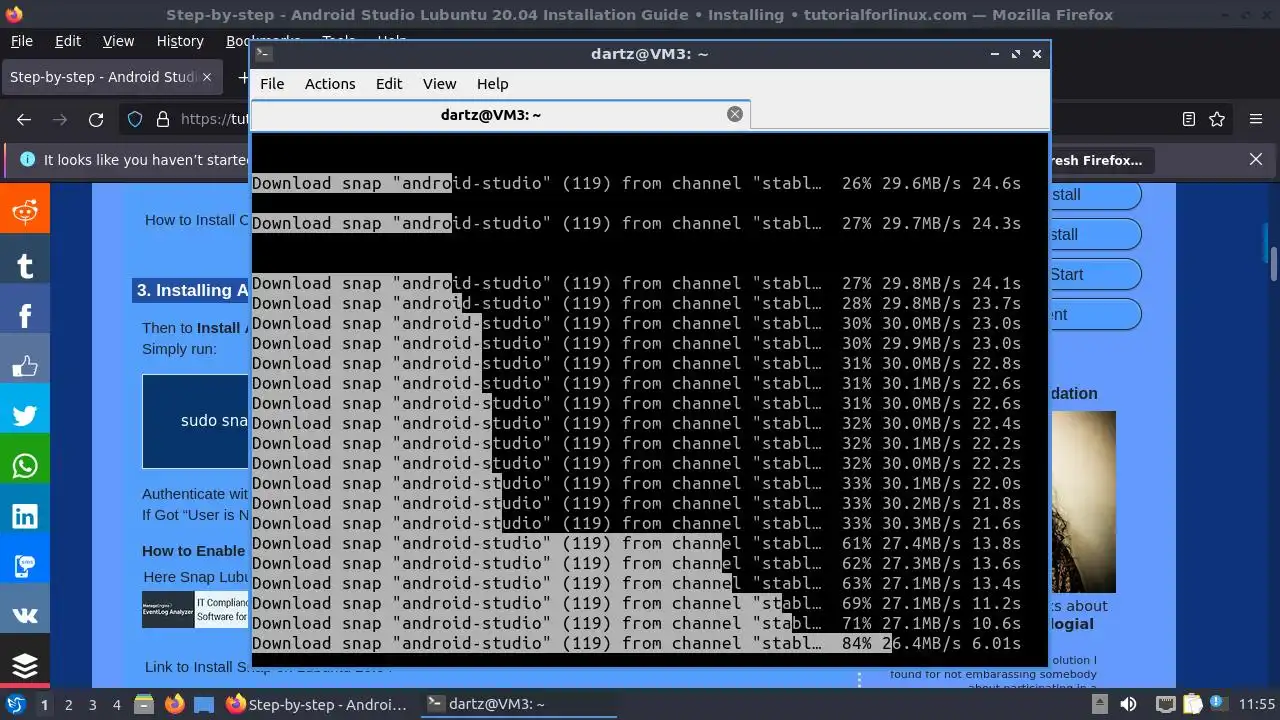
Task: Open the clipboard manager tray icon
Action: click(1190, 704)
